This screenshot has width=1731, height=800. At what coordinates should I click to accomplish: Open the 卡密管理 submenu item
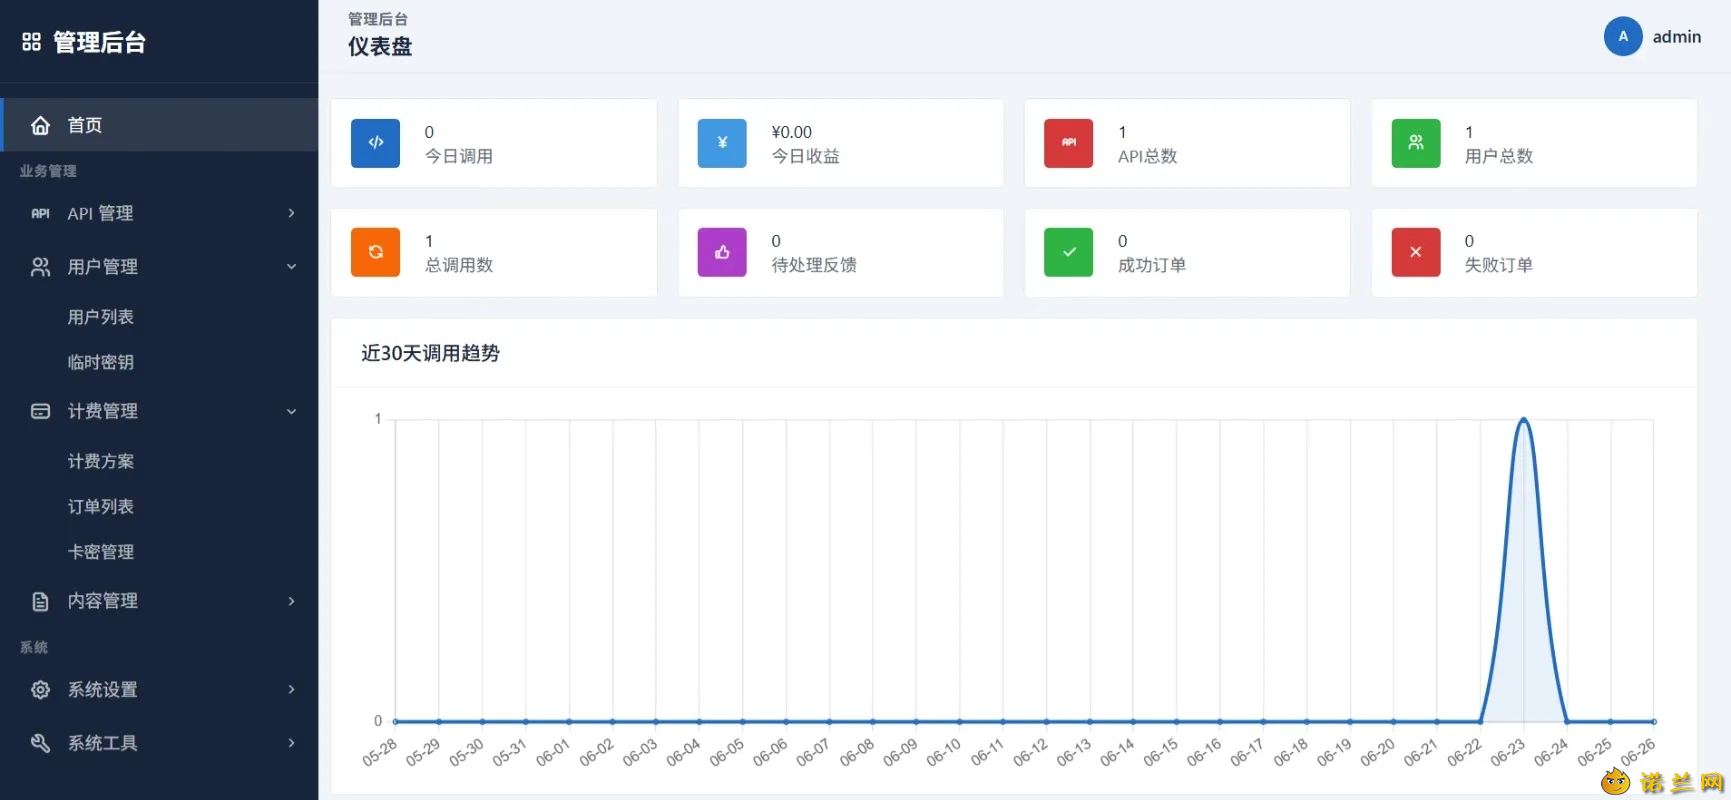[x=100, y=552]
